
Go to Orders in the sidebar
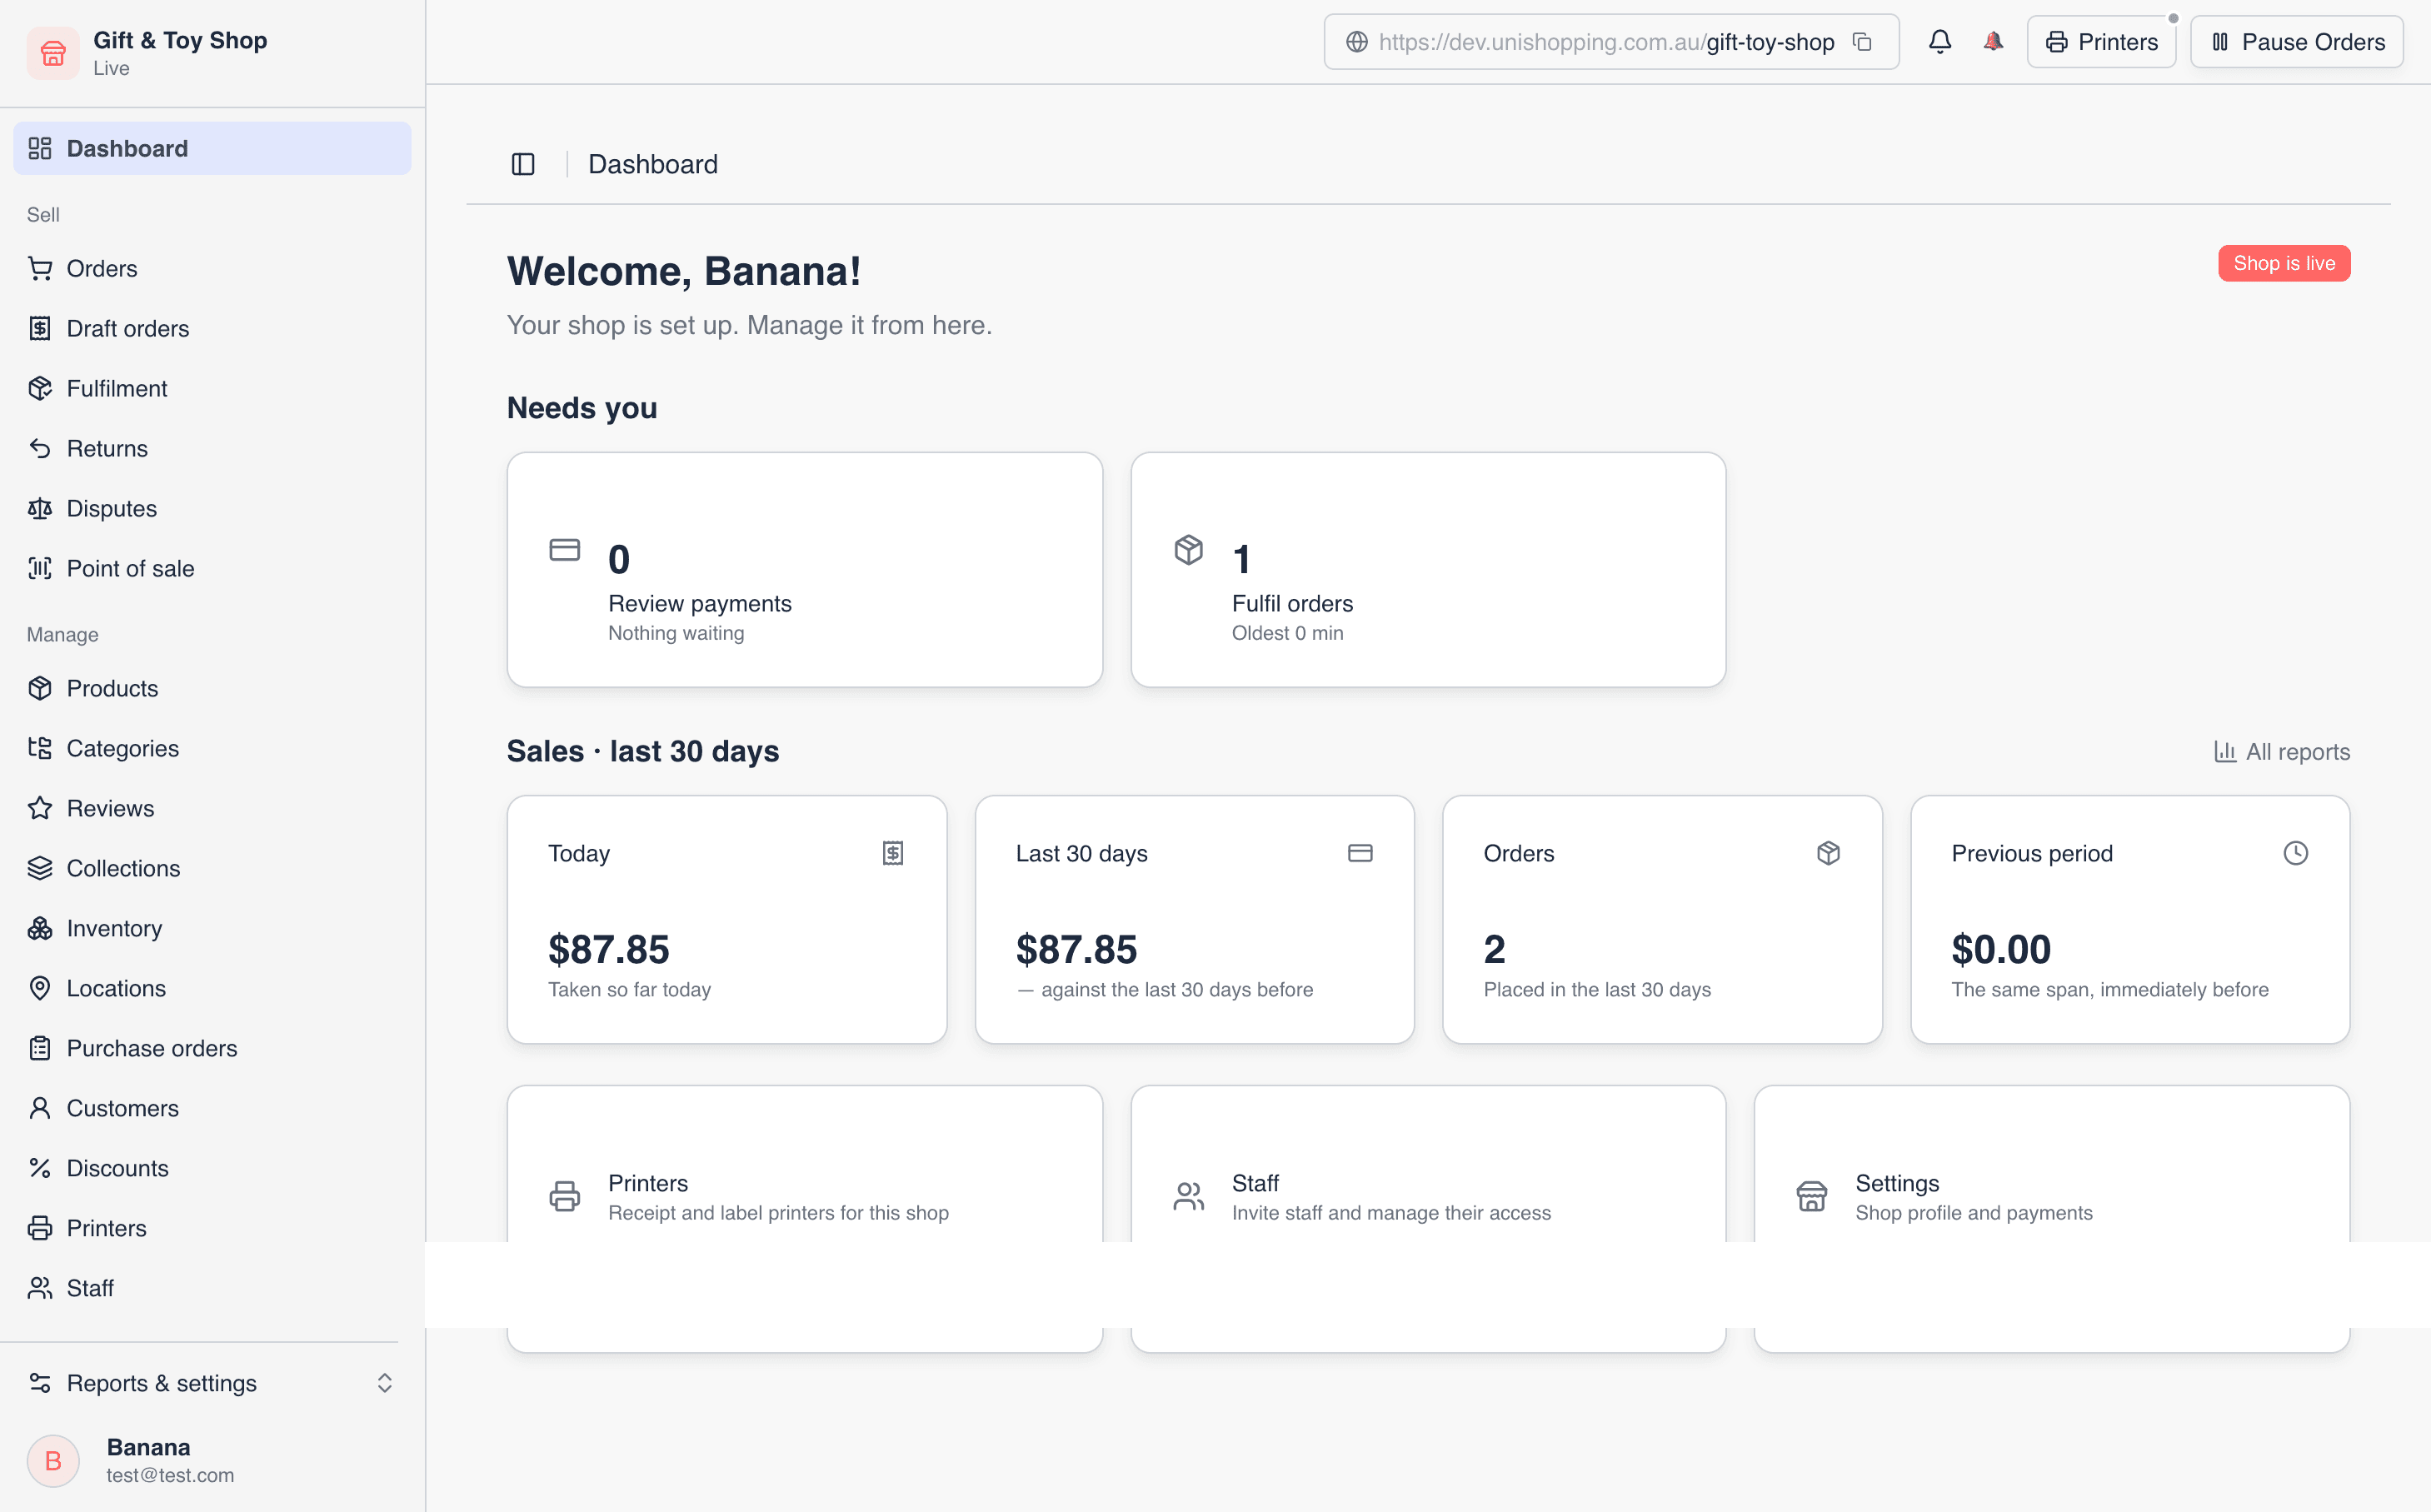coord(212,268)
